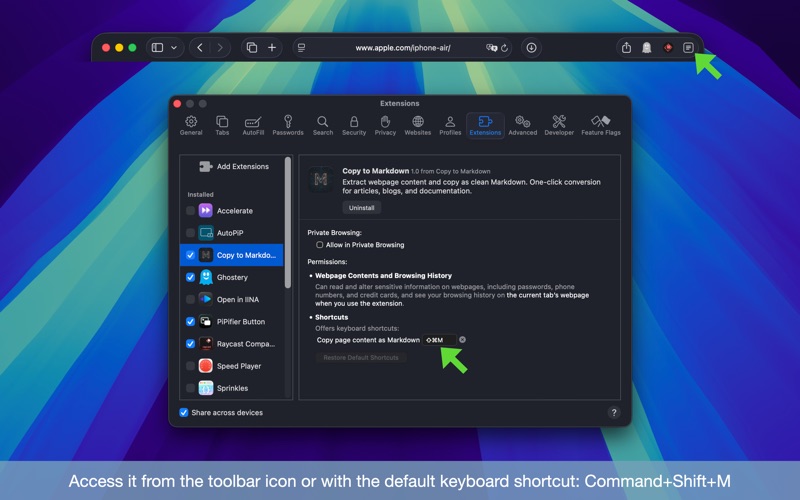Select the Extensions settings tab
This screenshot has height=500, width=800.
pos(485,125)
